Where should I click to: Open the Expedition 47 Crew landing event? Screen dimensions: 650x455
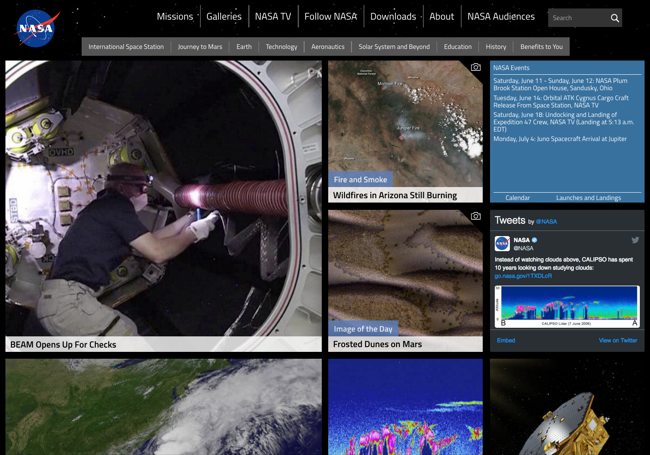point(563,122)
